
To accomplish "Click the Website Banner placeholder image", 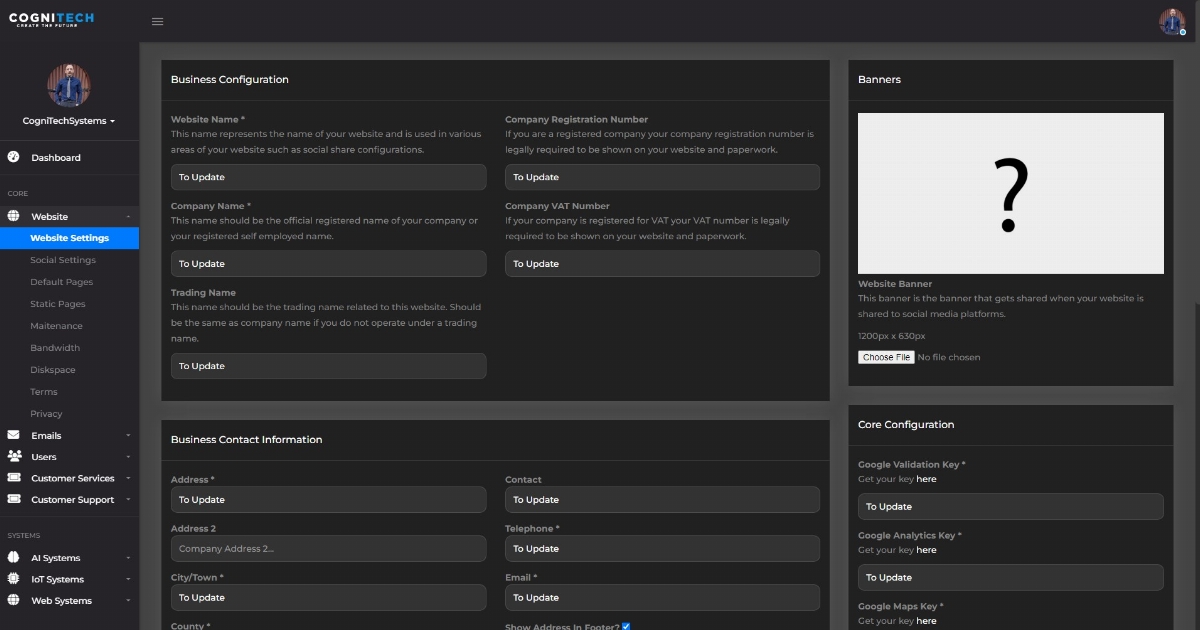I will (1010, 192).
